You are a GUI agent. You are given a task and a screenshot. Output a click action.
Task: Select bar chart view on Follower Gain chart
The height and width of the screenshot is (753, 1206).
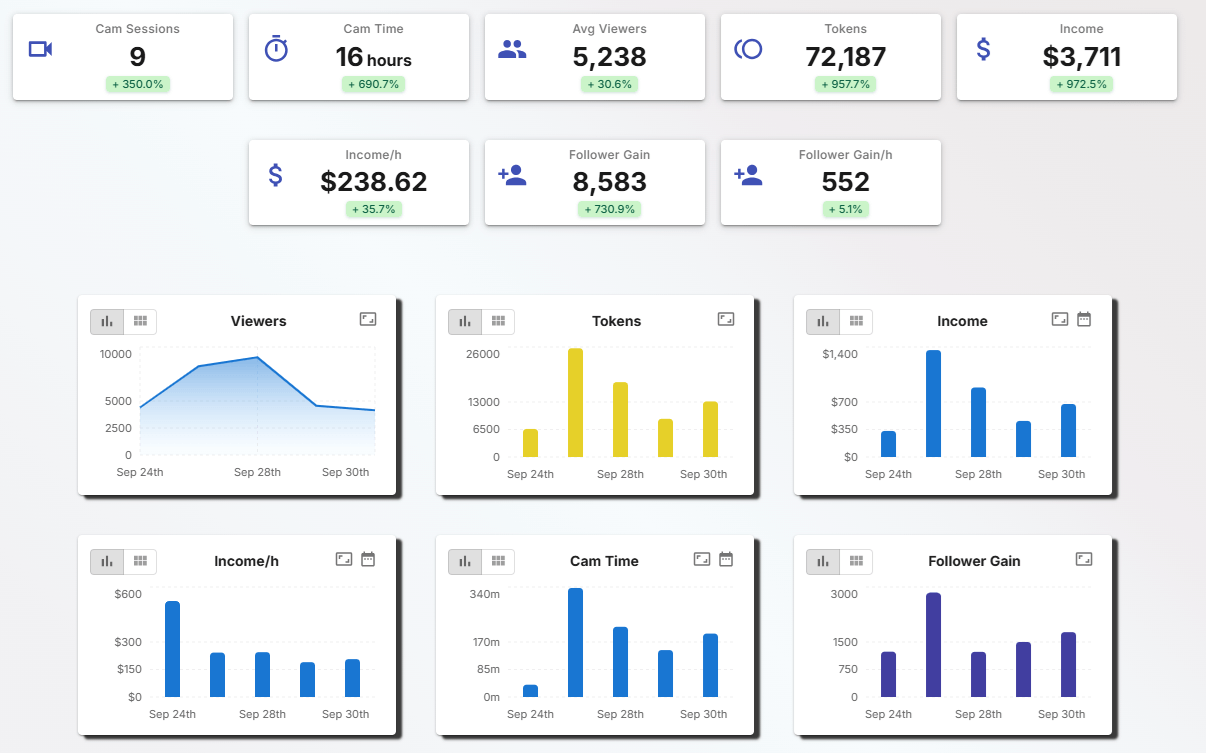click(x=823, y=561)
